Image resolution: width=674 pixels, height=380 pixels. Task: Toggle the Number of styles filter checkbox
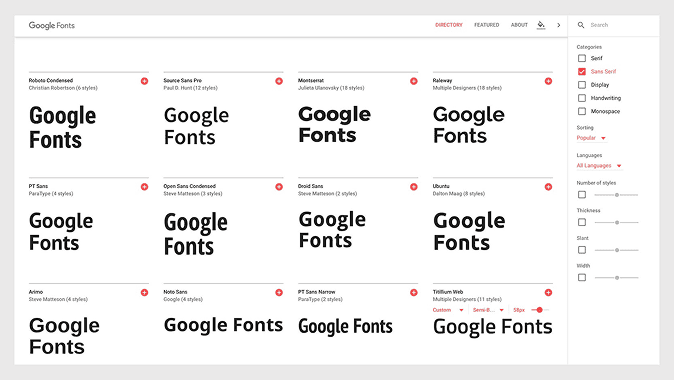tap(582, 195)
